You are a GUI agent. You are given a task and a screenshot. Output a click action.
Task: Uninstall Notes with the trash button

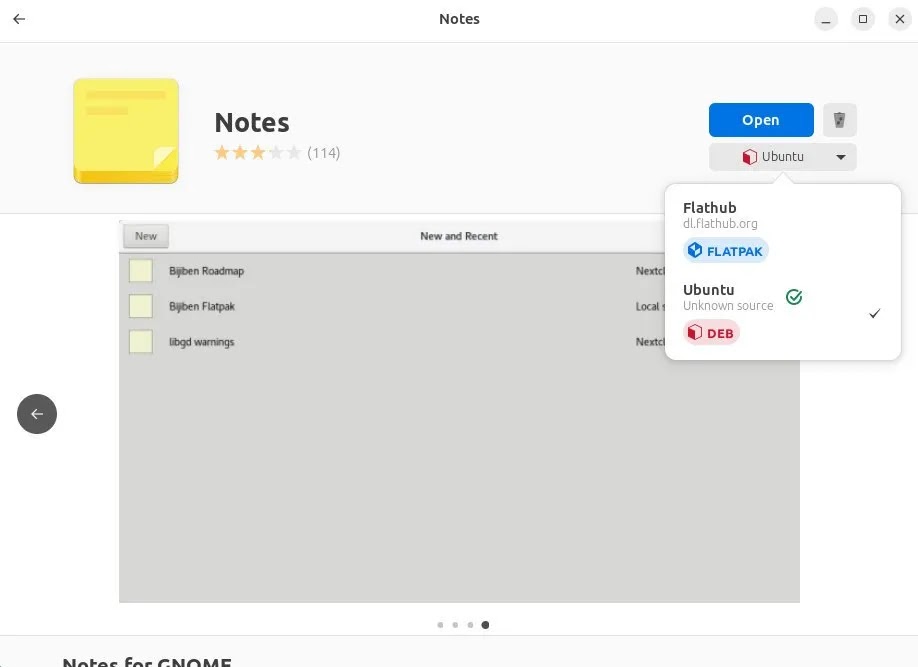point(839,120)
